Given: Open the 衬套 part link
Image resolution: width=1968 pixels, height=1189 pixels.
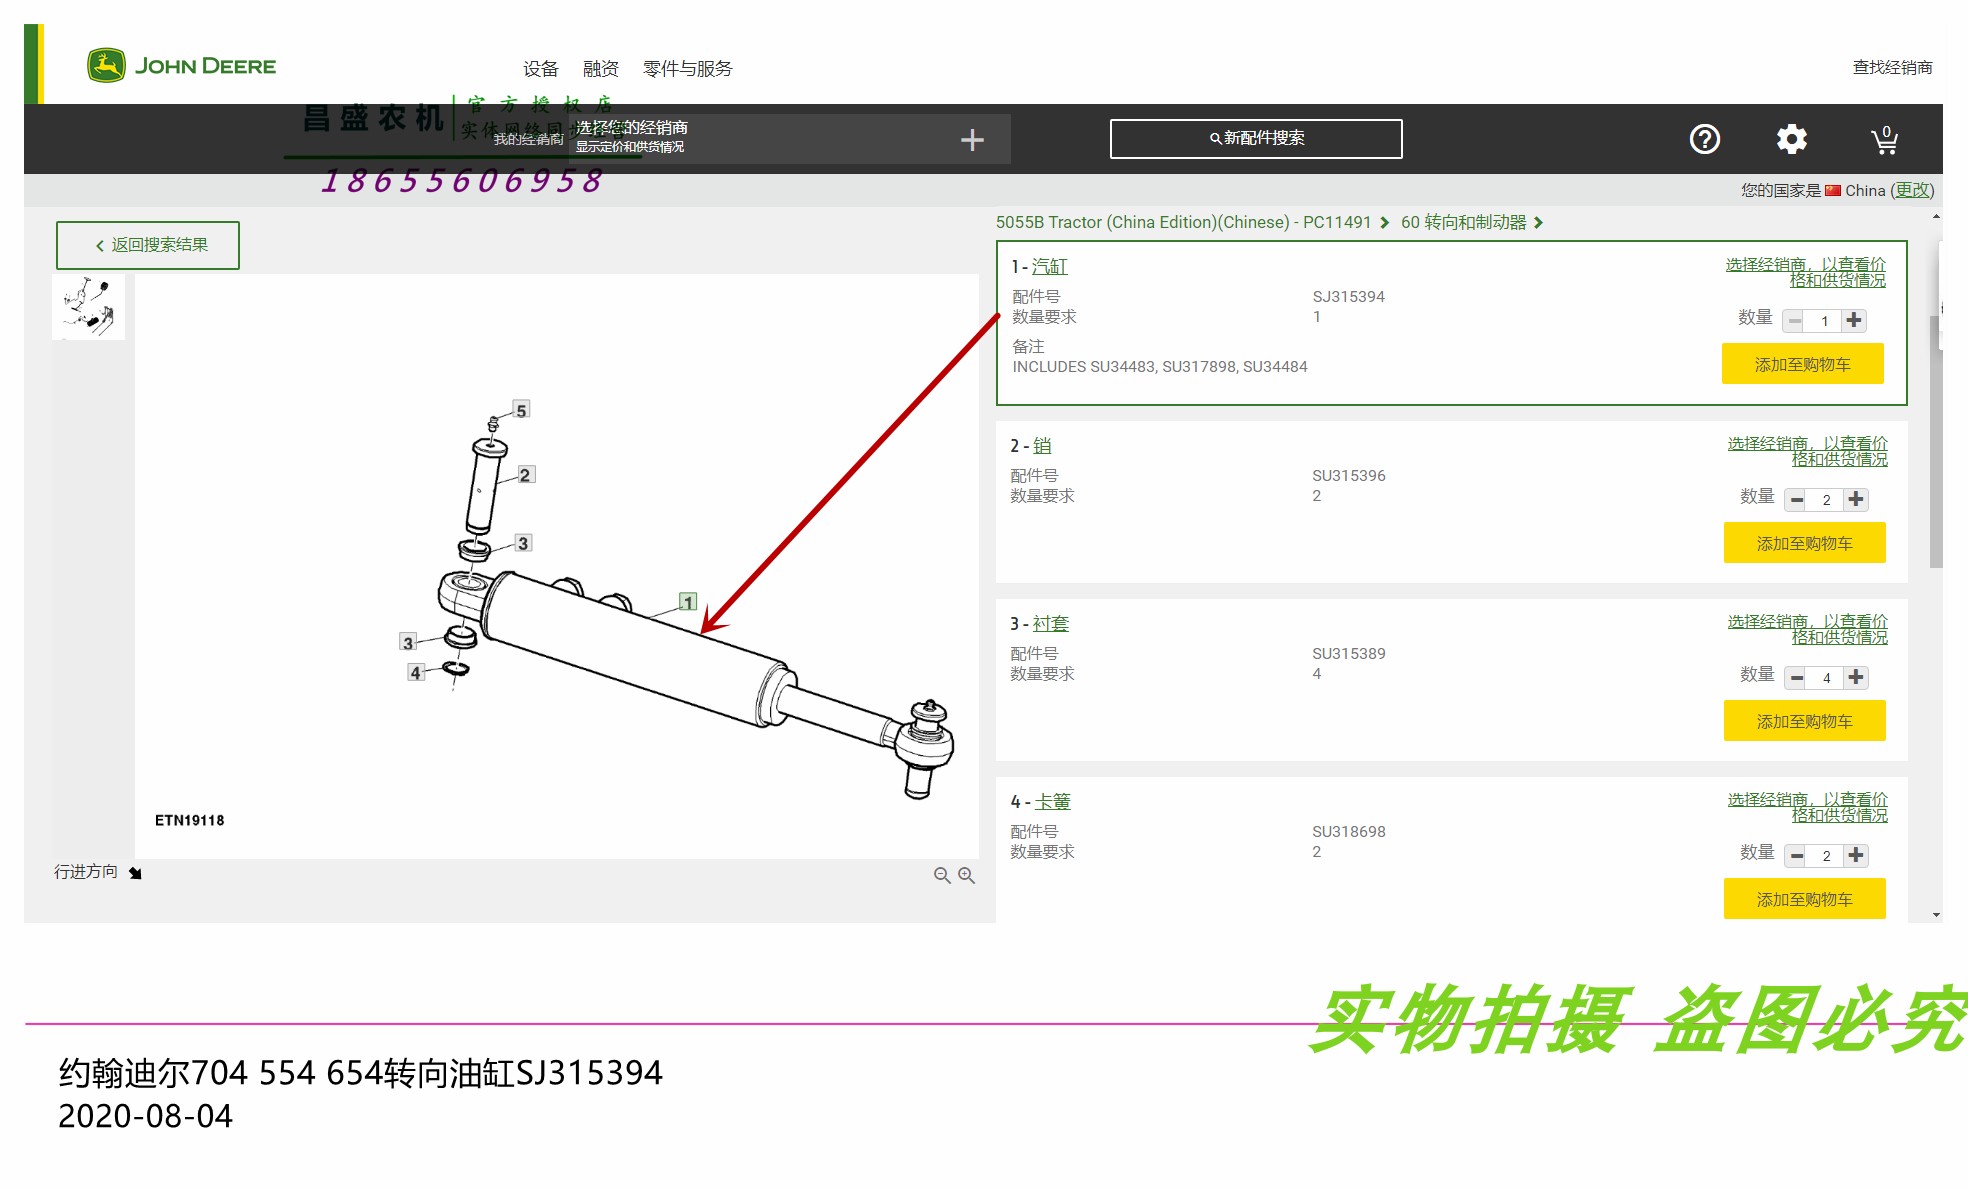Looking at the screenshot, I should 1050,624.
